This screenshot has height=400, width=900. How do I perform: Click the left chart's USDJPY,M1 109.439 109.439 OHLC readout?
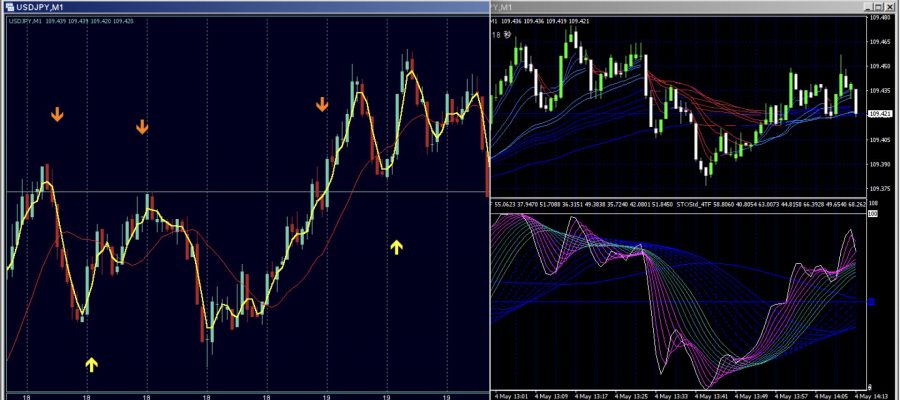coord(72,21)
